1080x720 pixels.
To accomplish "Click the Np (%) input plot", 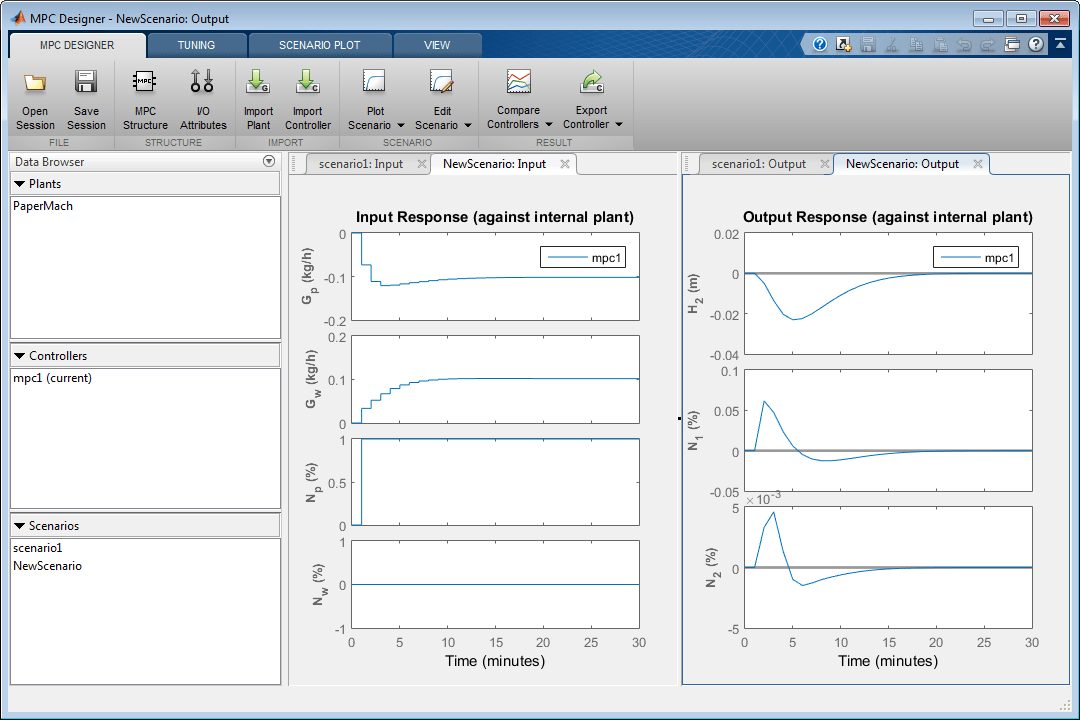I will coord(495,482).
